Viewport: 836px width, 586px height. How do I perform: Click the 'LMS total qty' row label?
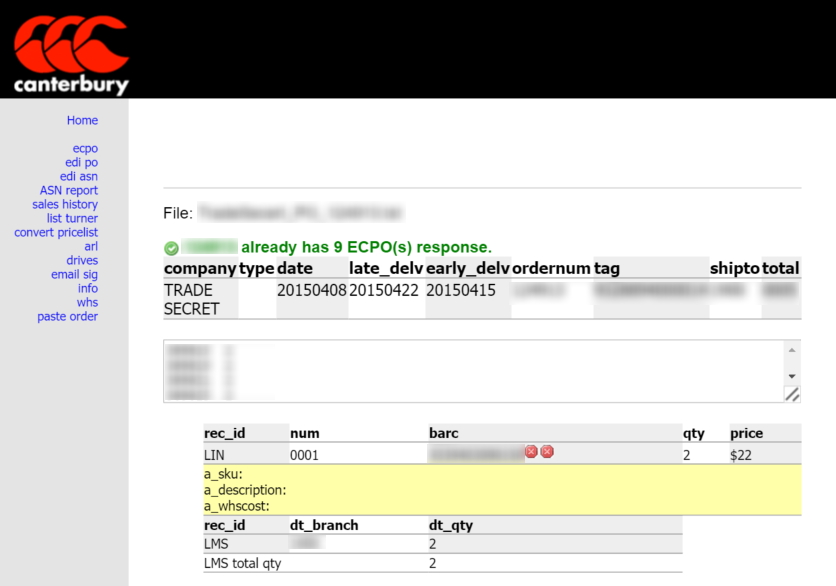point(243,563)
